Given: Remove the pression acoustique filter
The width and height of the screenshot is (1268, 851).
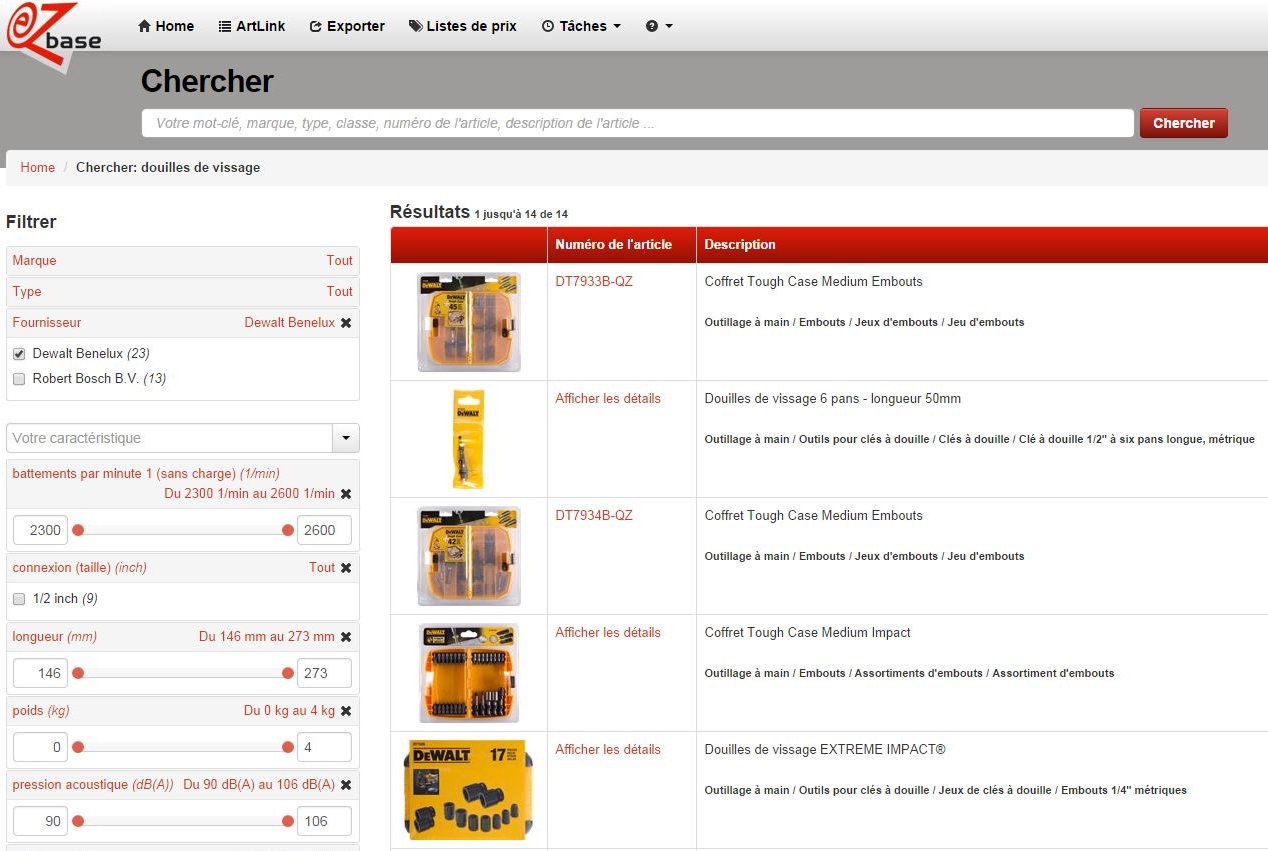Looking at the screenshot, I should (x=346, y=785).
